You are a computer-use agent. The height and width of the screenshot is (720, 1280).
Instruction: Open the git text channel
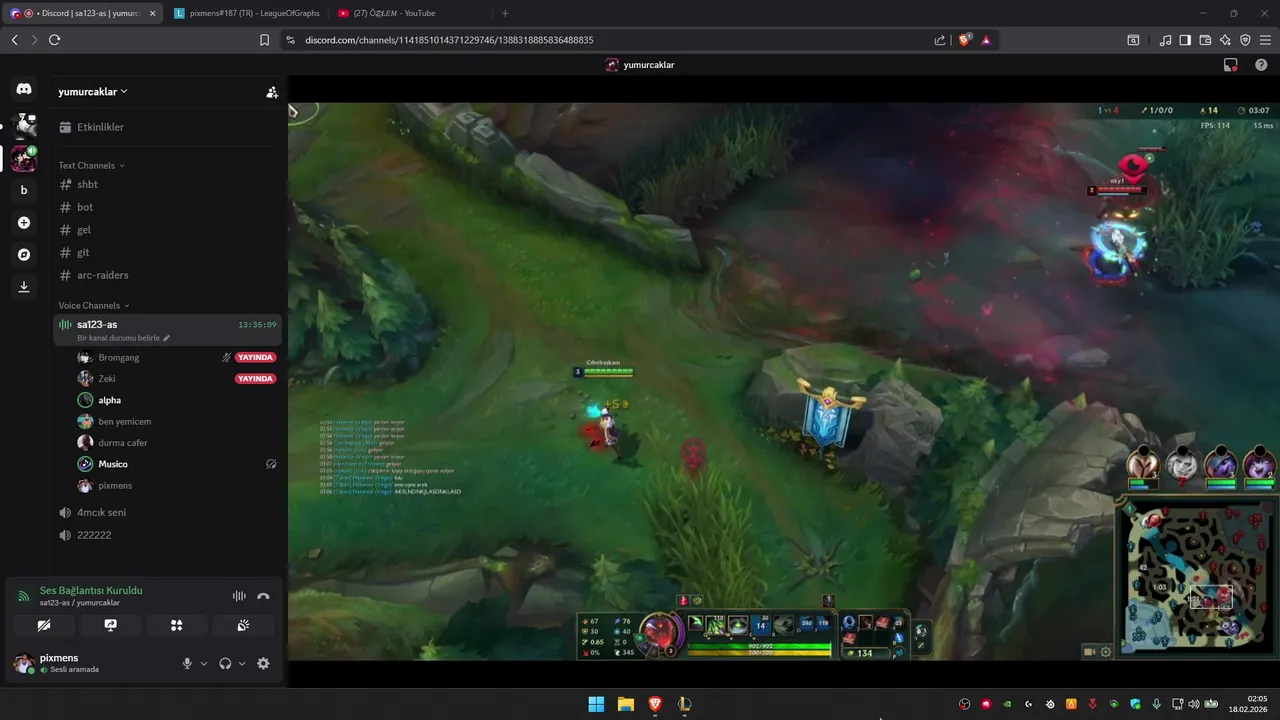pos(167,253)
